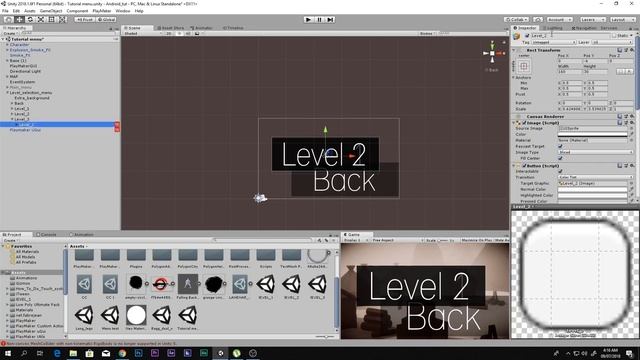The height and width of the screenshot is (360, 640).
Task: Switch to the Console tab
Action: click(x=46, y=234)
